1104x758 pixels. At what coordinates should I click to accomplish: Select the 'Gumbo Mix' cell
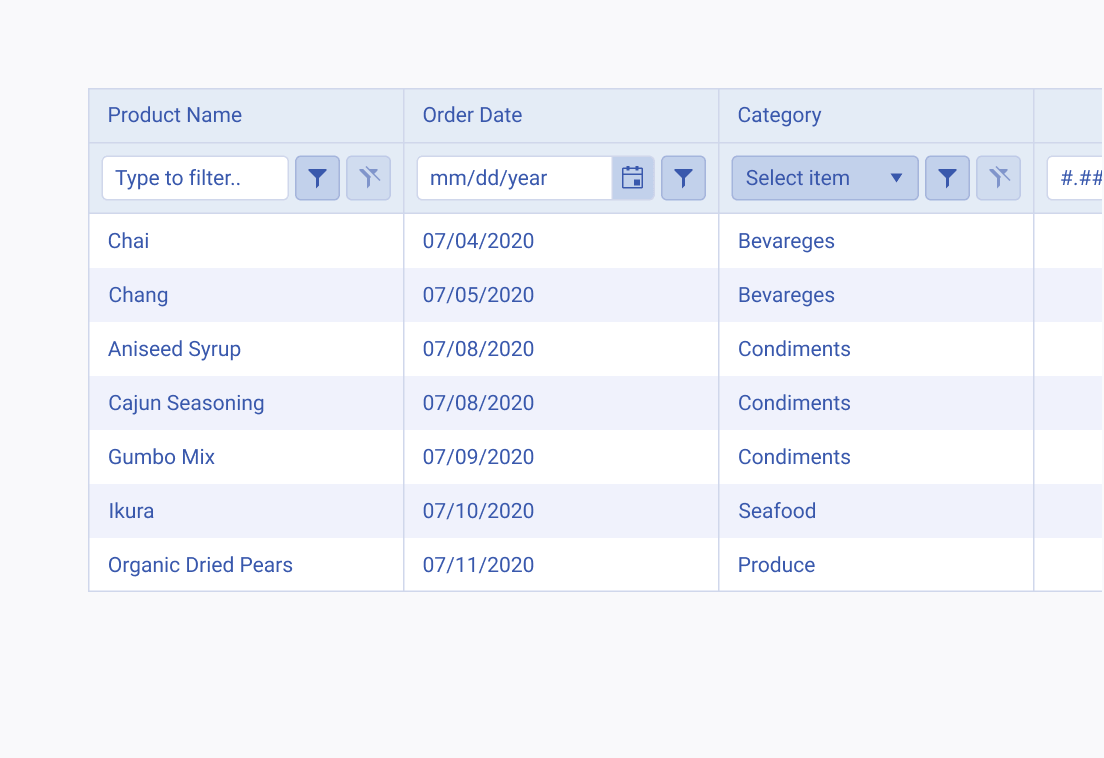(x=246, y=457)
